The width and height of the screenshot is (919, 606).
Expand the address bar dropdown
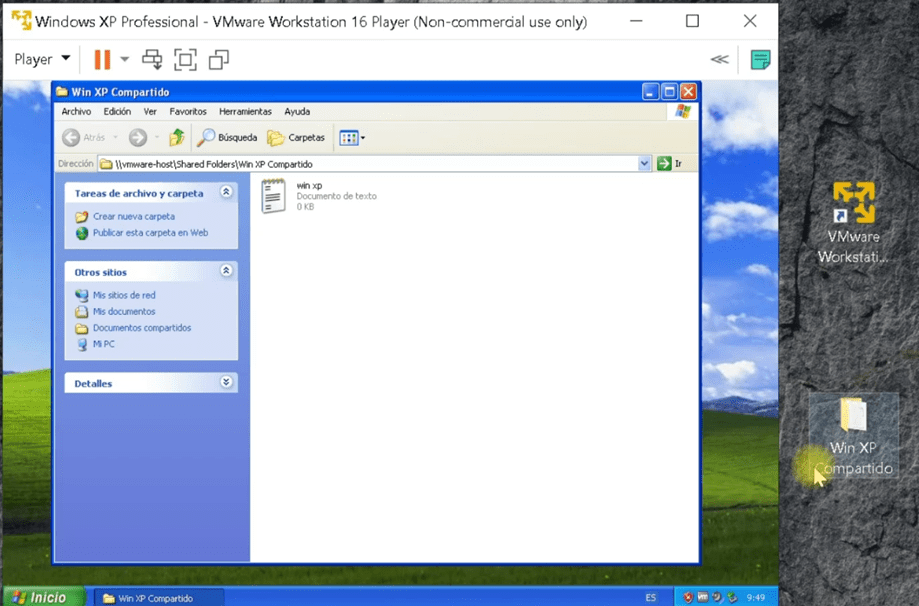(644, 164)
